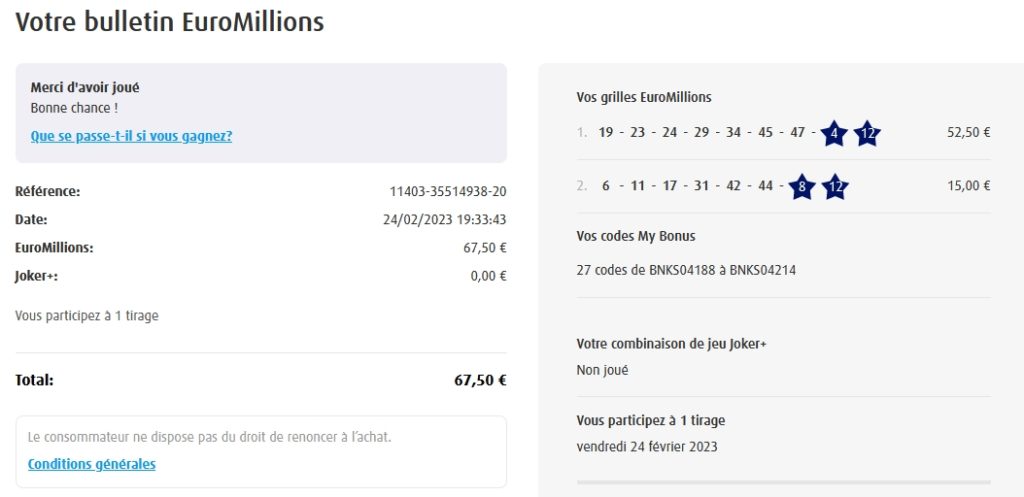
Task: Select the second grid's number sequence 6-11-17
Action: [x=640, y=185]
